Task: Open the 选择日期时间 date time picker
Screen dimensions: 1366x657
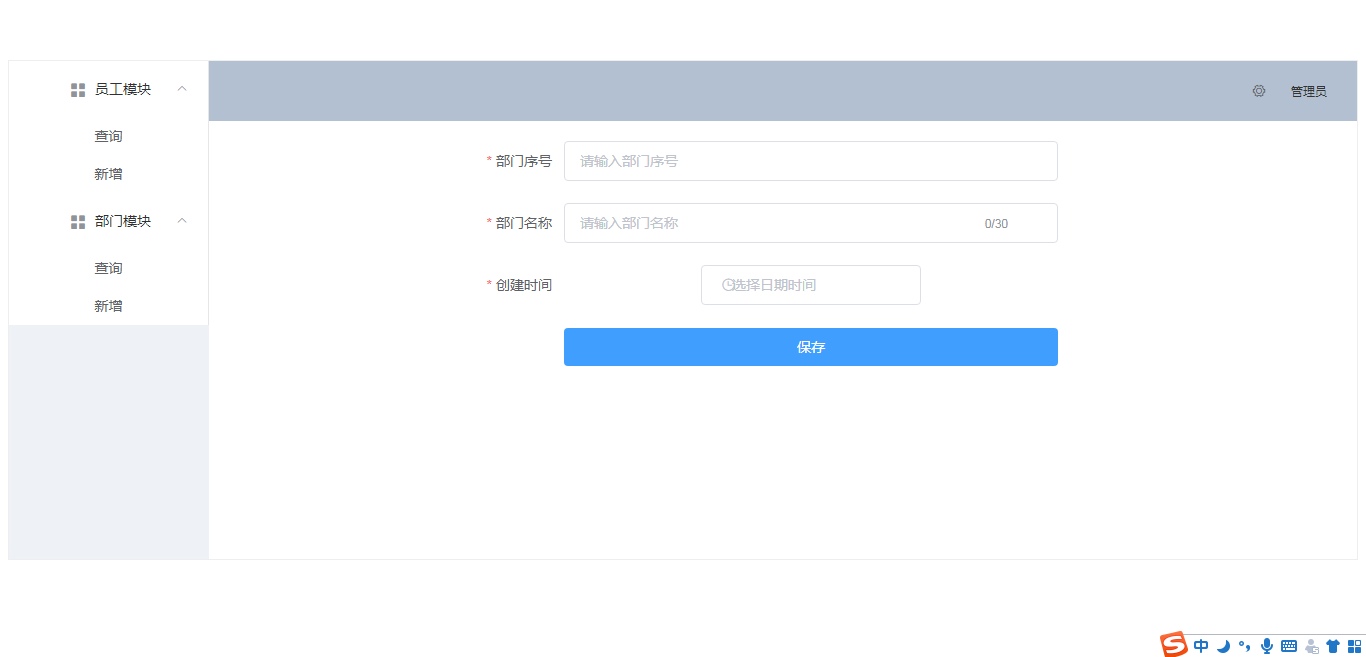Action: click(x=811, y=285)
